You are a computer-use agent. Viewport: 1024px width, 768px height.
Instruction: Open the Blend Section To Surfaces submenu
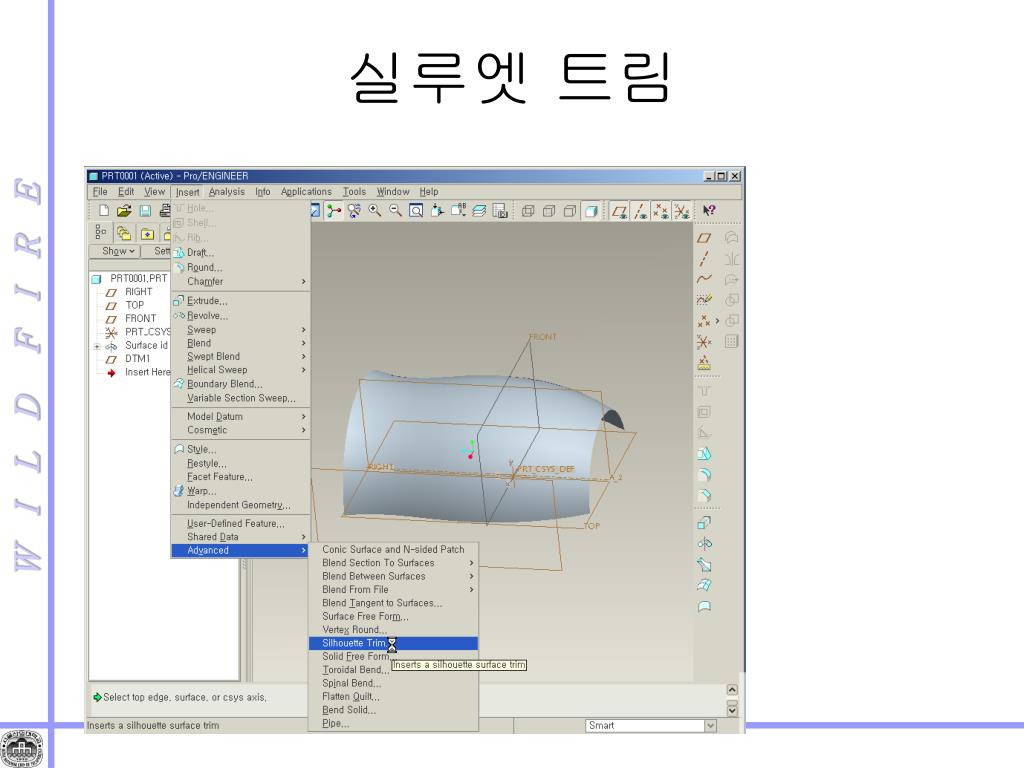(393, 563)
